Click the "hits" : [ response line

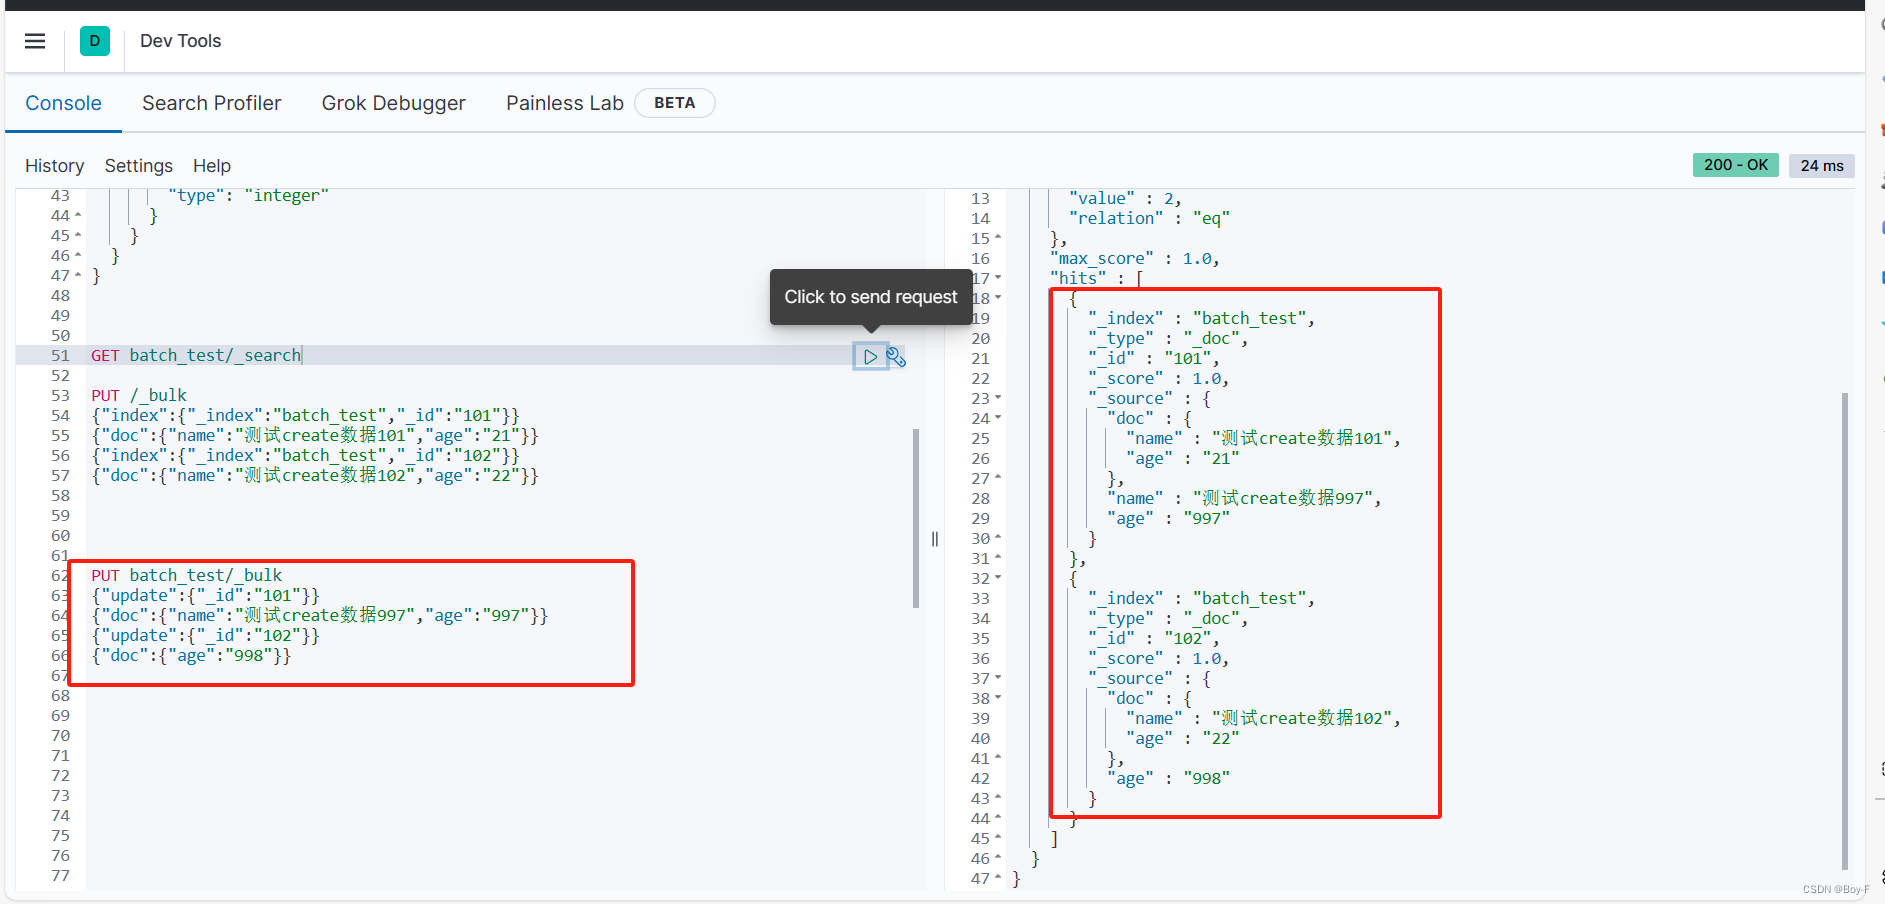pos(1097,278)
